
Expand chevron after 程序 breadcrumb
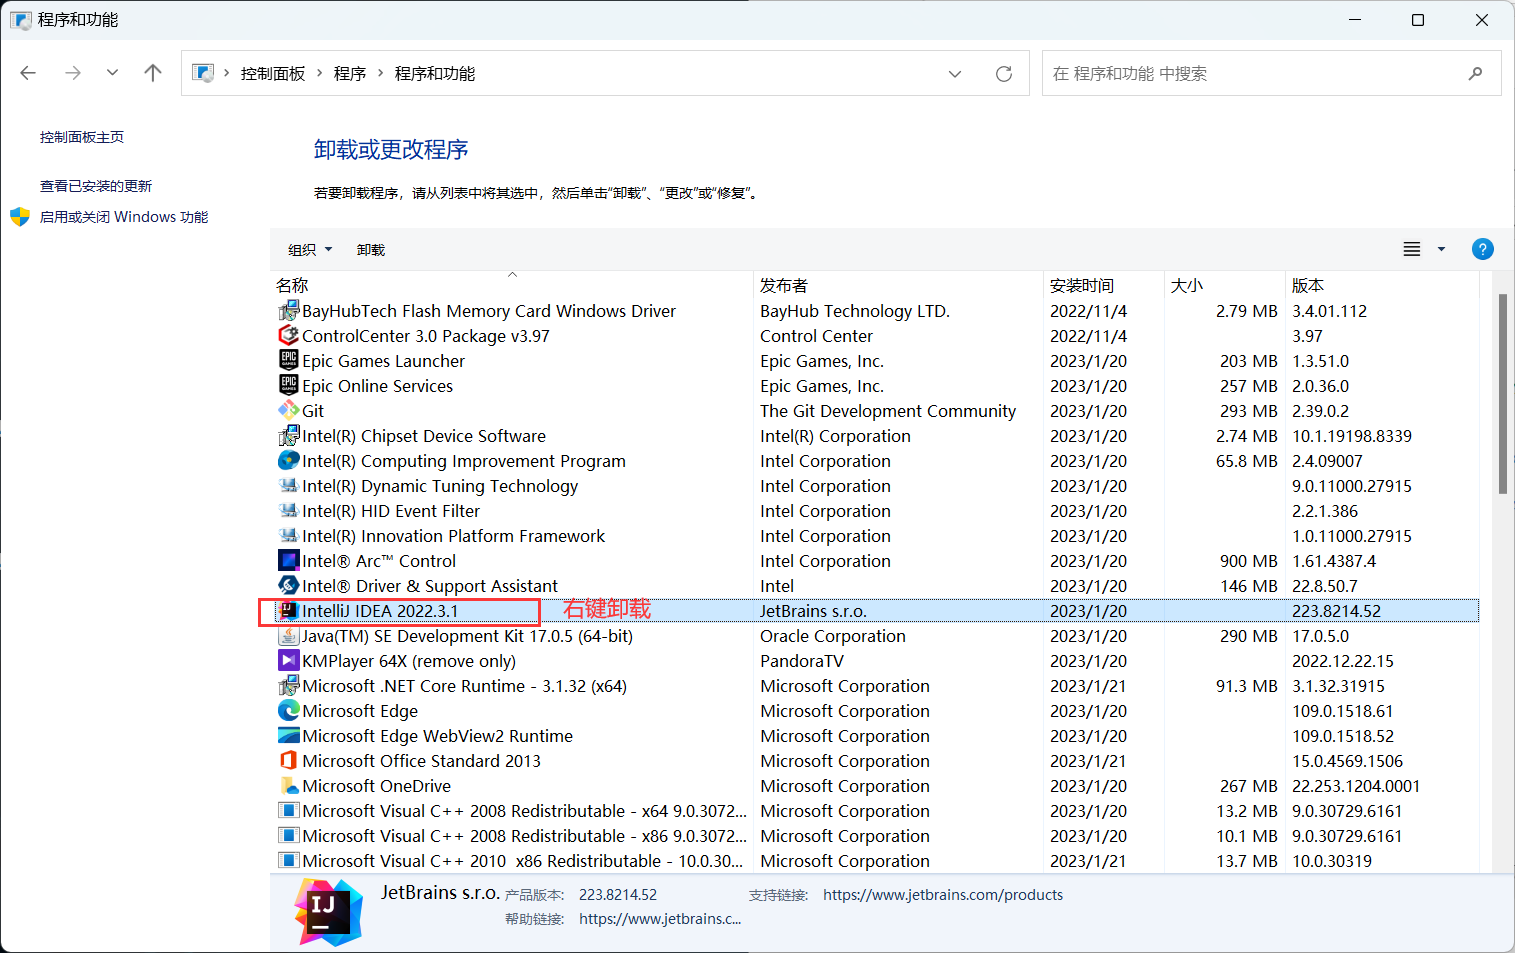[x=381, y=74]
